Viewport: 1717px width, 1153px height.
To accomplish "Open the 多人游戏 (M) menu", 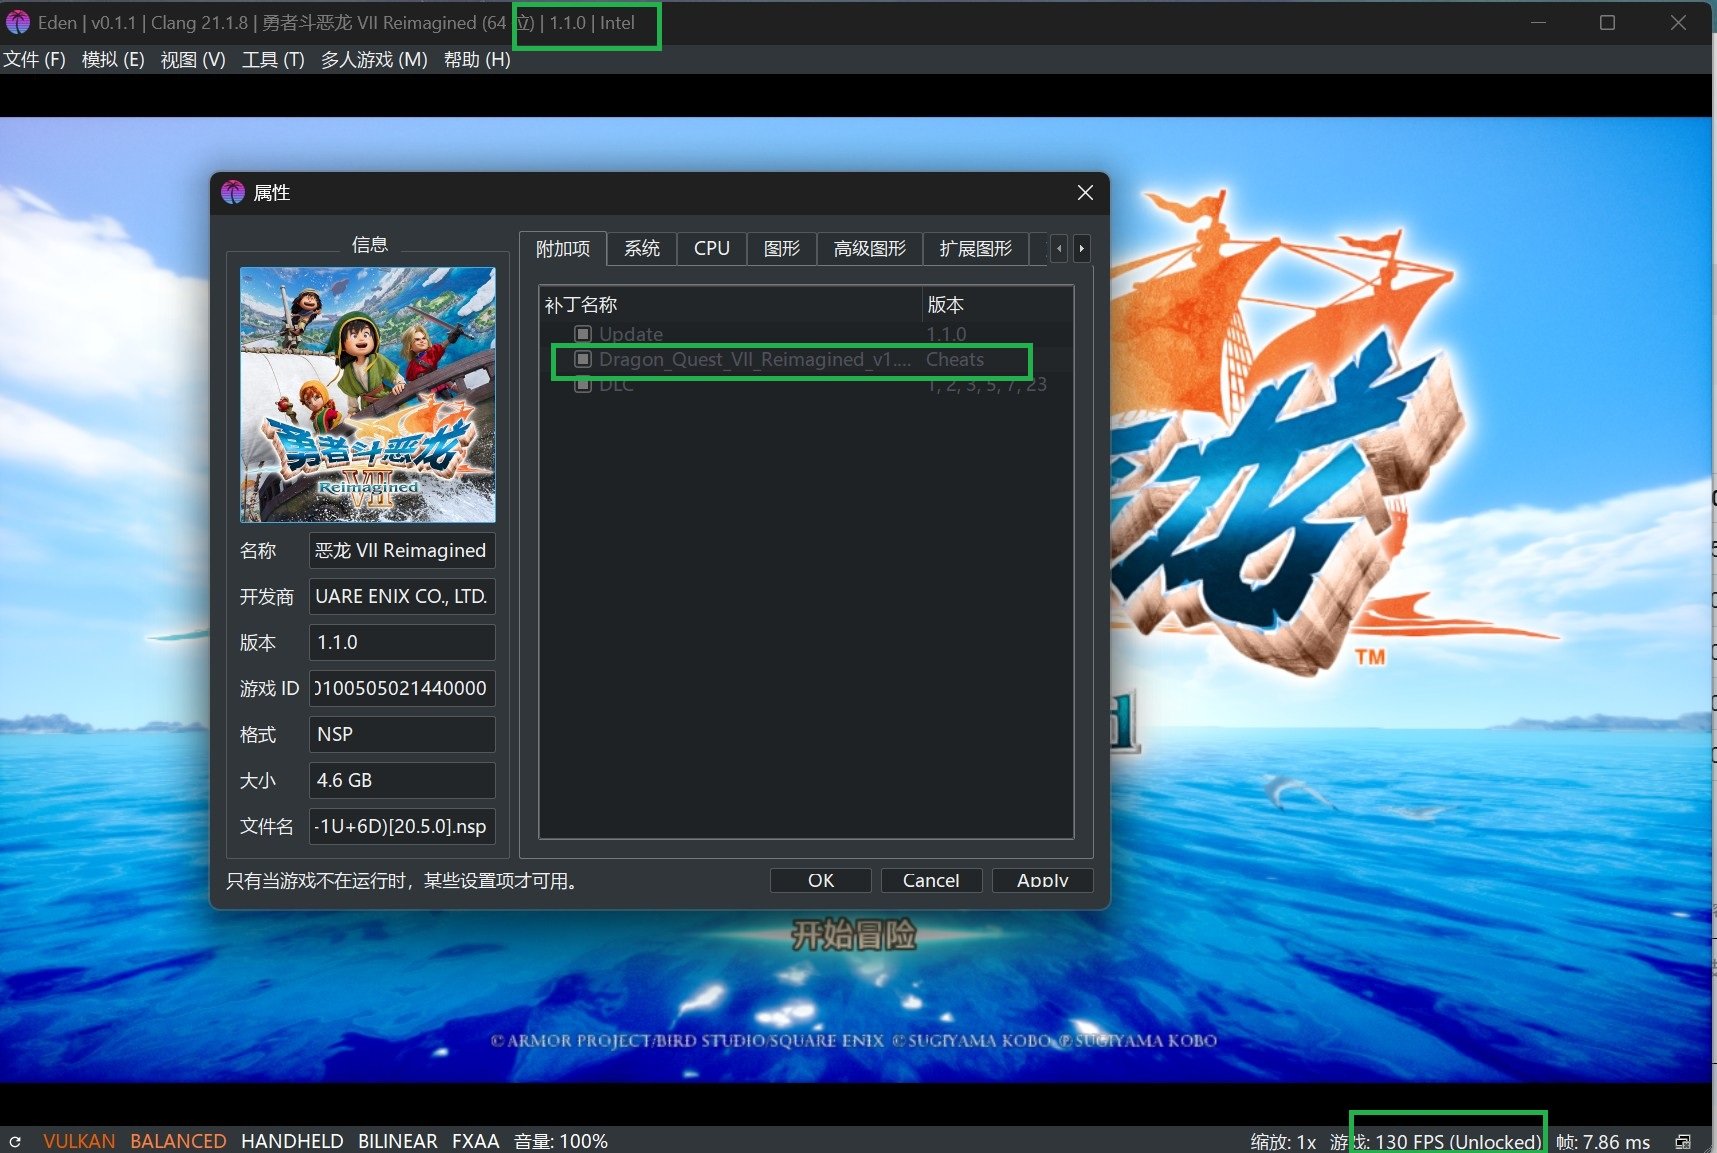I will tap(374, 59).
